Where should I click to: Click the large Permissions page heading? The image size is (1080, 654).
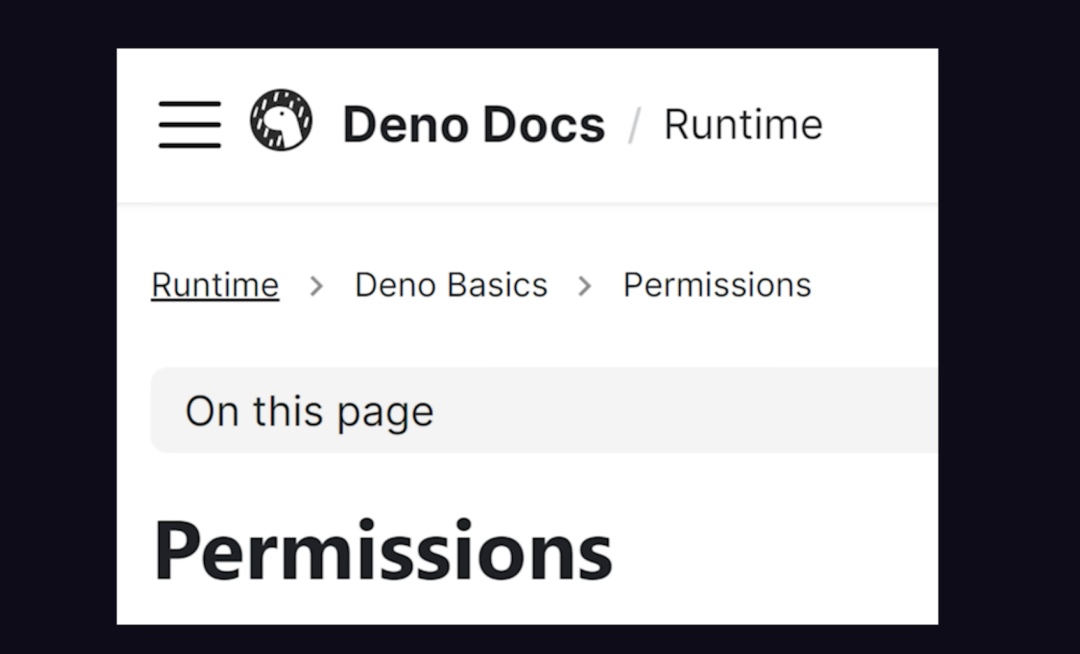point(383,551)
